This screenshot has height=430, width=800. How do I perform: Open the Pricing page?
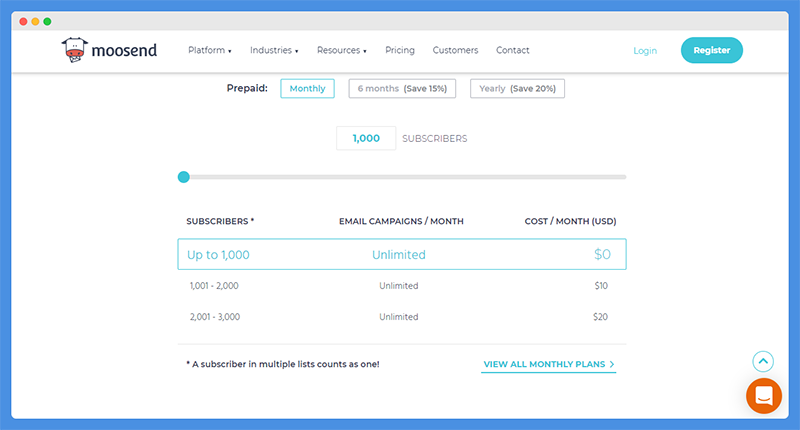399,50
